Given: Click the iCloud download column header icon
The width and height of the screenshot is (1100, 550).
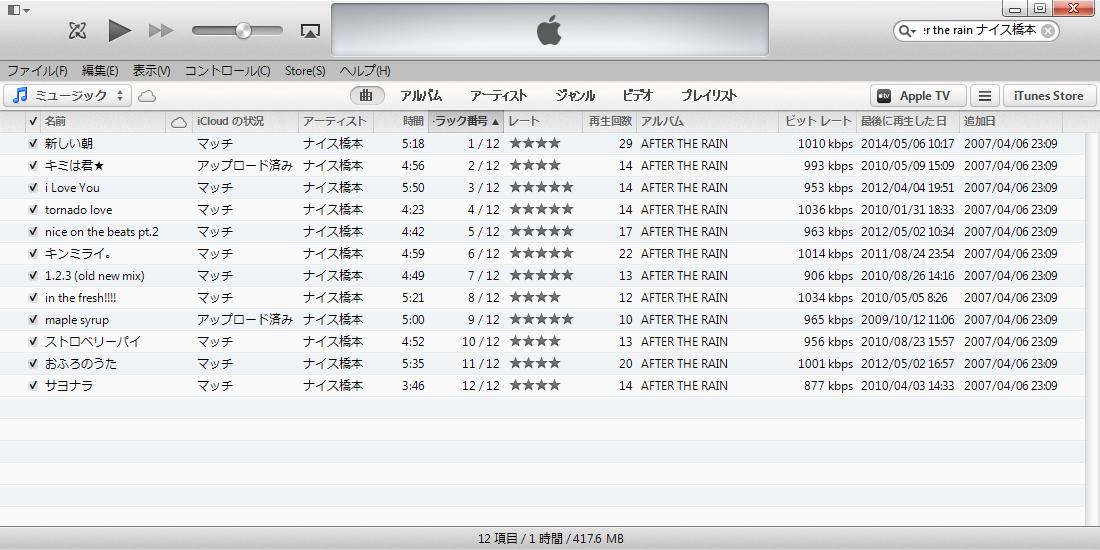Looking at the screenshot, I should point(179,122).
